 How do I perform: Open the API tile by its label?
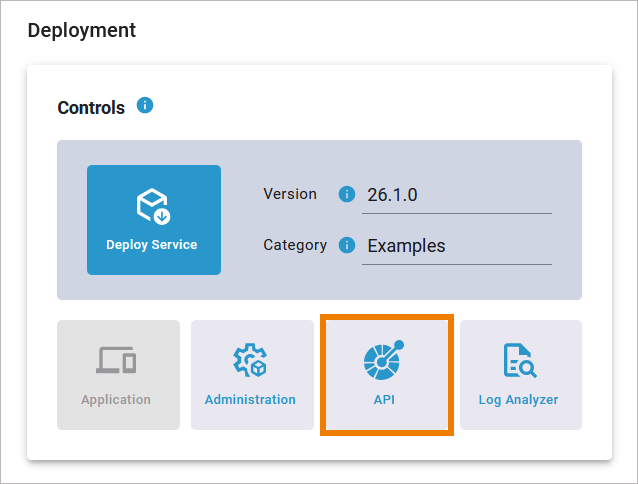click(x=385, y=400)
